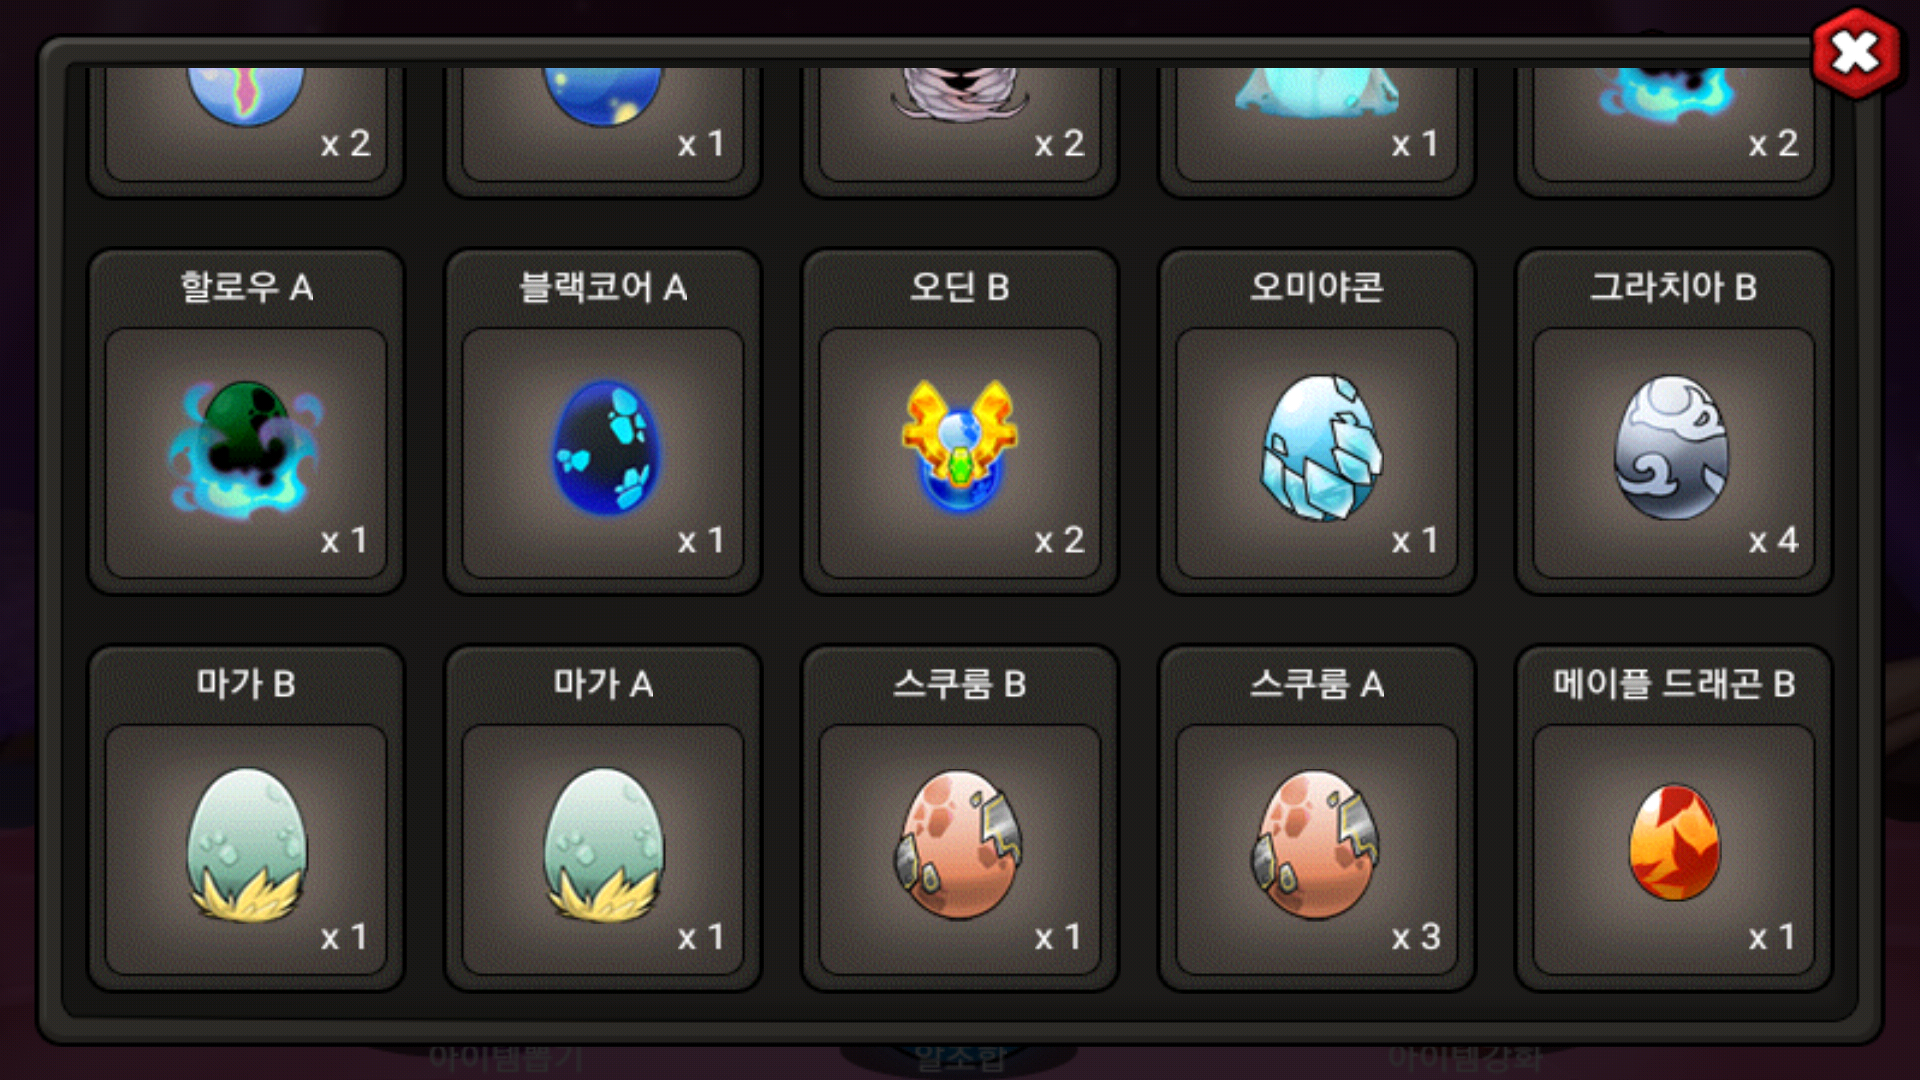Choose the 마가 B nest egg
1920x1080 pixels.
247,845
